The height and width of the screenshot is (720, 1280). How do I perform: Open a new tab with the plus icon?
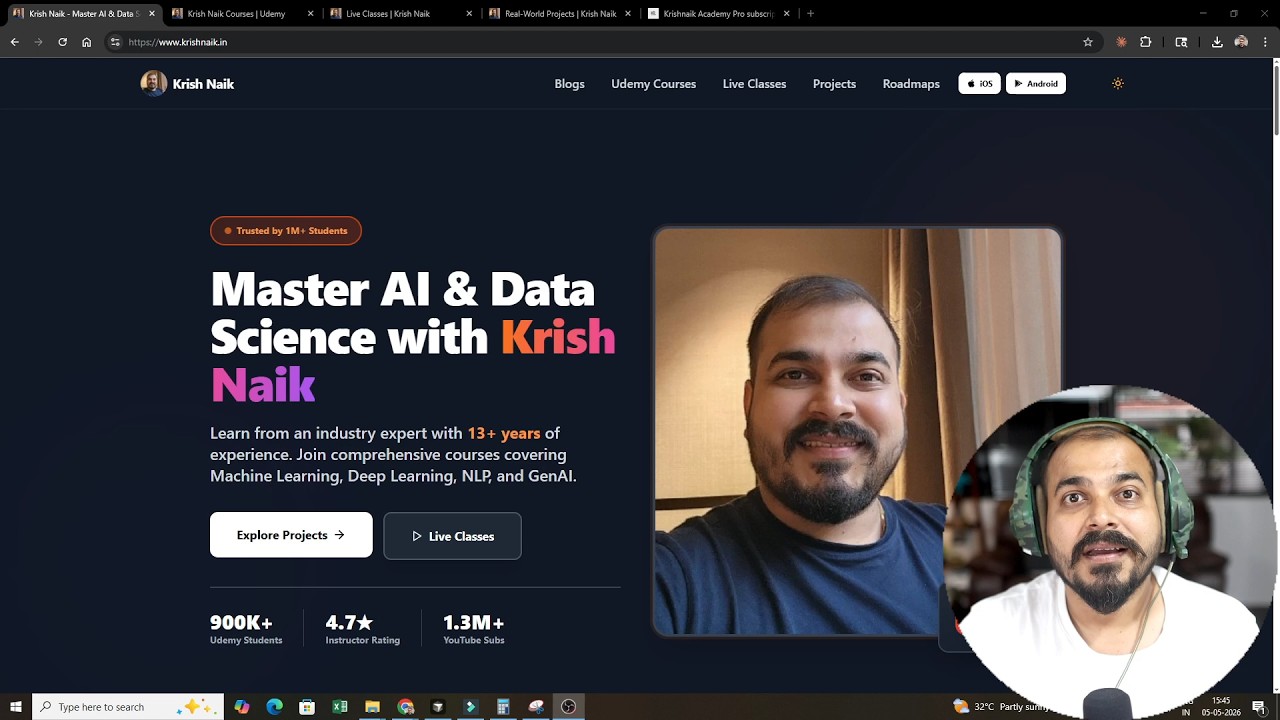coord(810,14)
